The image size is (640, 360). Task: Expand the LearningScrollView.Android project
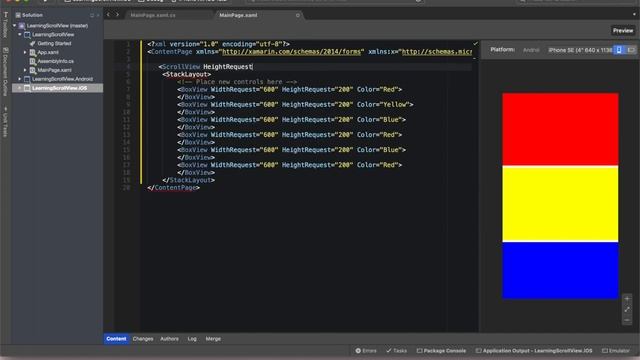pyautogui.click(x=20, y=79)
